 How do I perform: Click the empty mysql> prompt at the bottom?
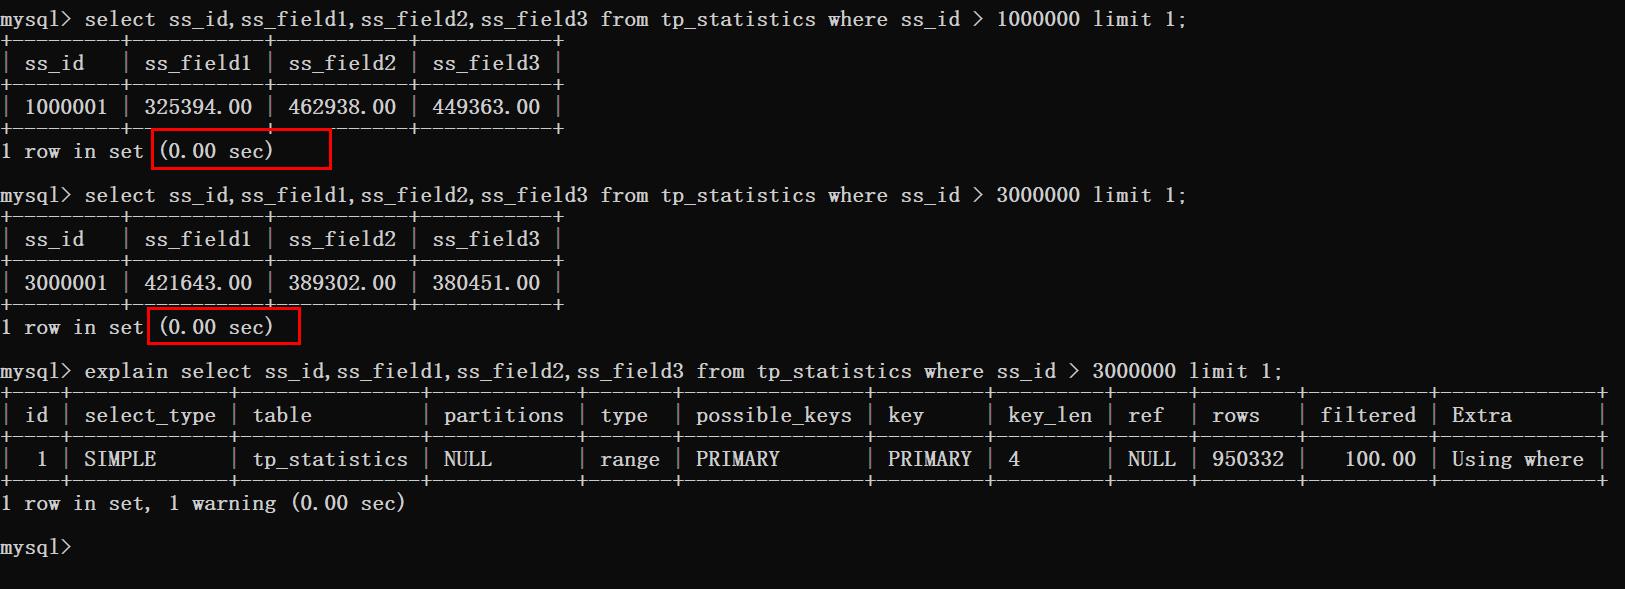[x=36, y=547]
